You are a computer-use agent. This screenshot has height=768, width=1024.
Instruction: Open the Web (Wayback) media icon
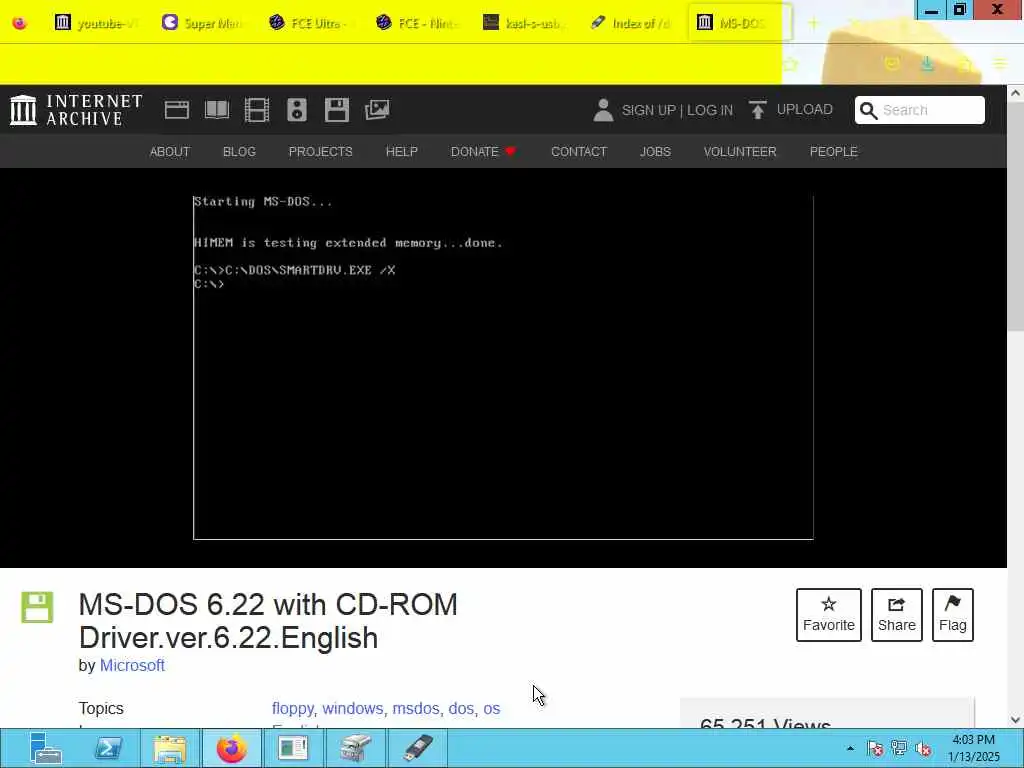coord(176,110)
